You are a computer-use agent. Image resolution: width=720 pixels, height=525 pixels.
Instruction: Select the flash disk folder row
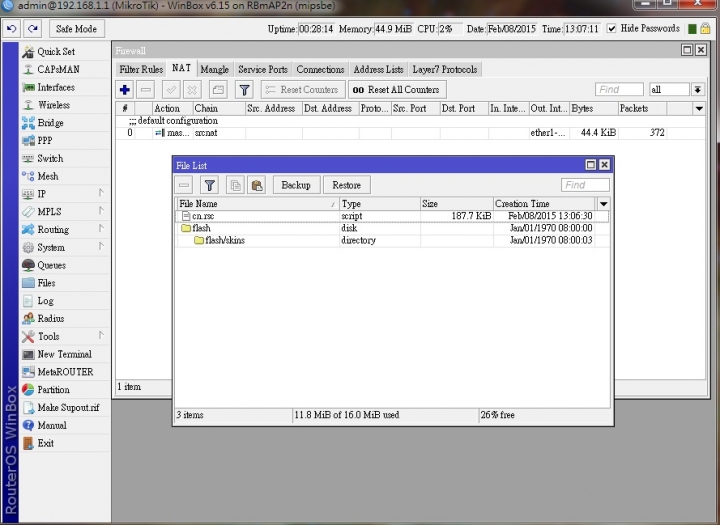pos(393,228)
